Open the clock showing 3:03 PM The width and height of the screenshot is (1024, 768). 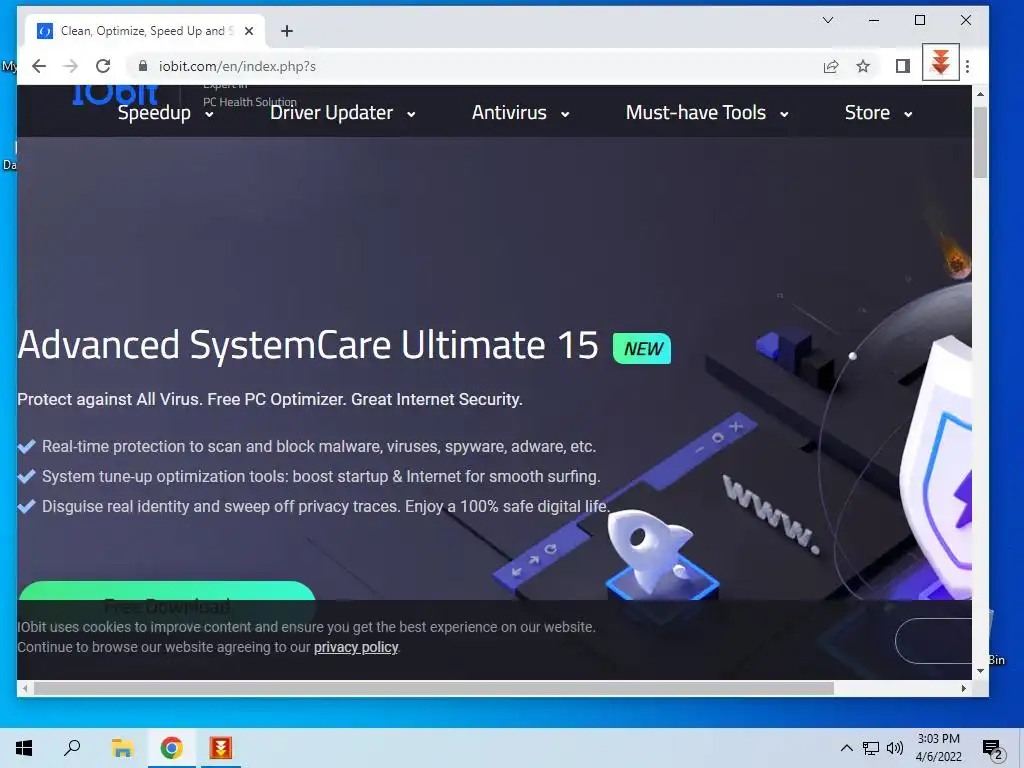pos(938,748)
